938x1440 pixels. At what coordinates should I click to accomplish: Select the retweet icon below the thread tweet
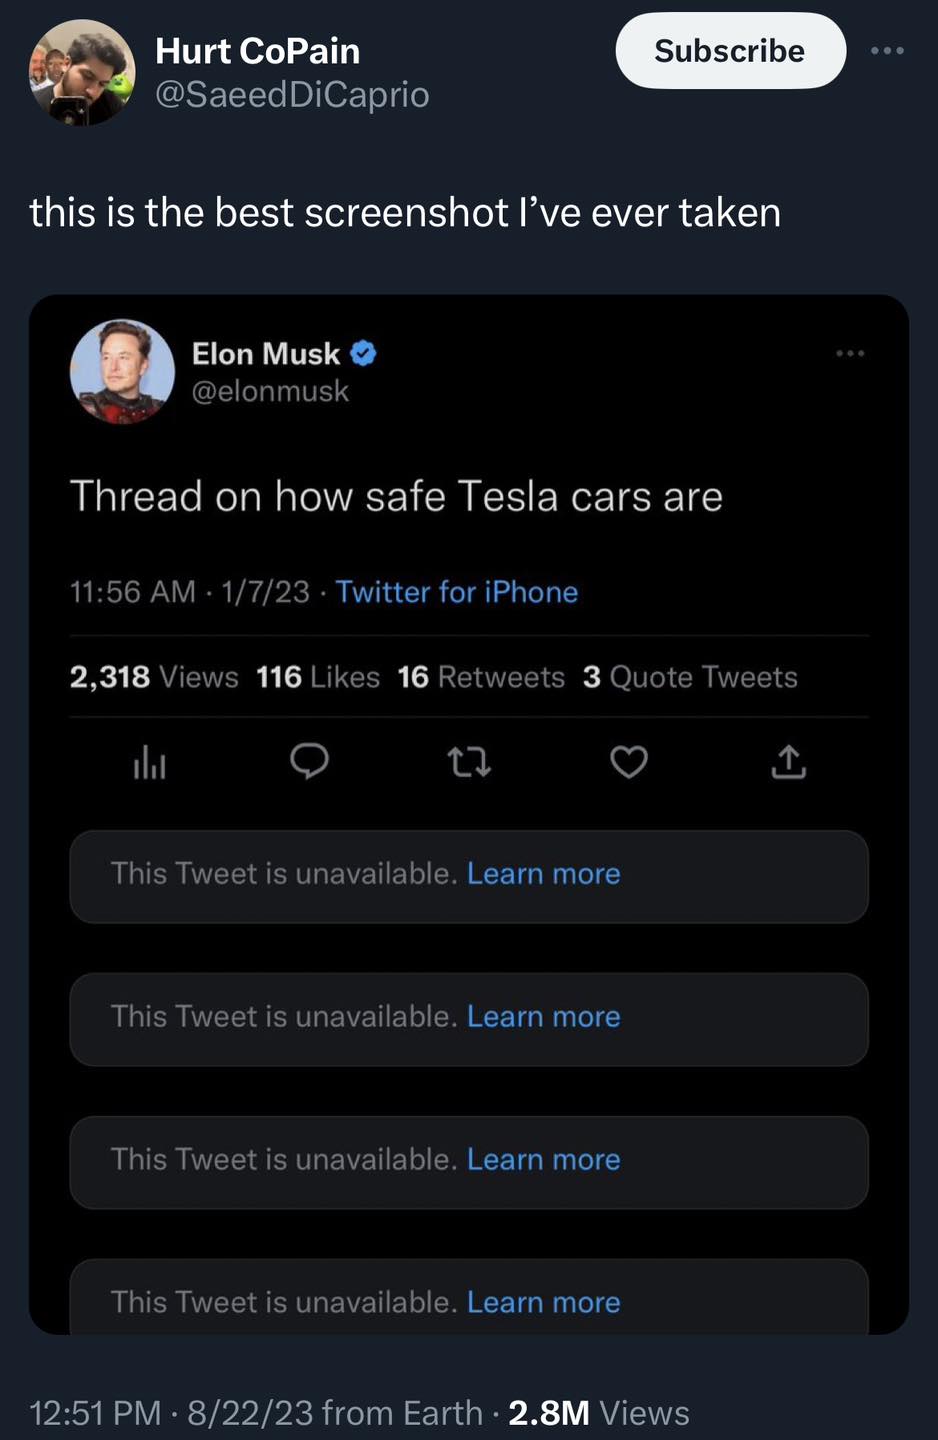469,763
